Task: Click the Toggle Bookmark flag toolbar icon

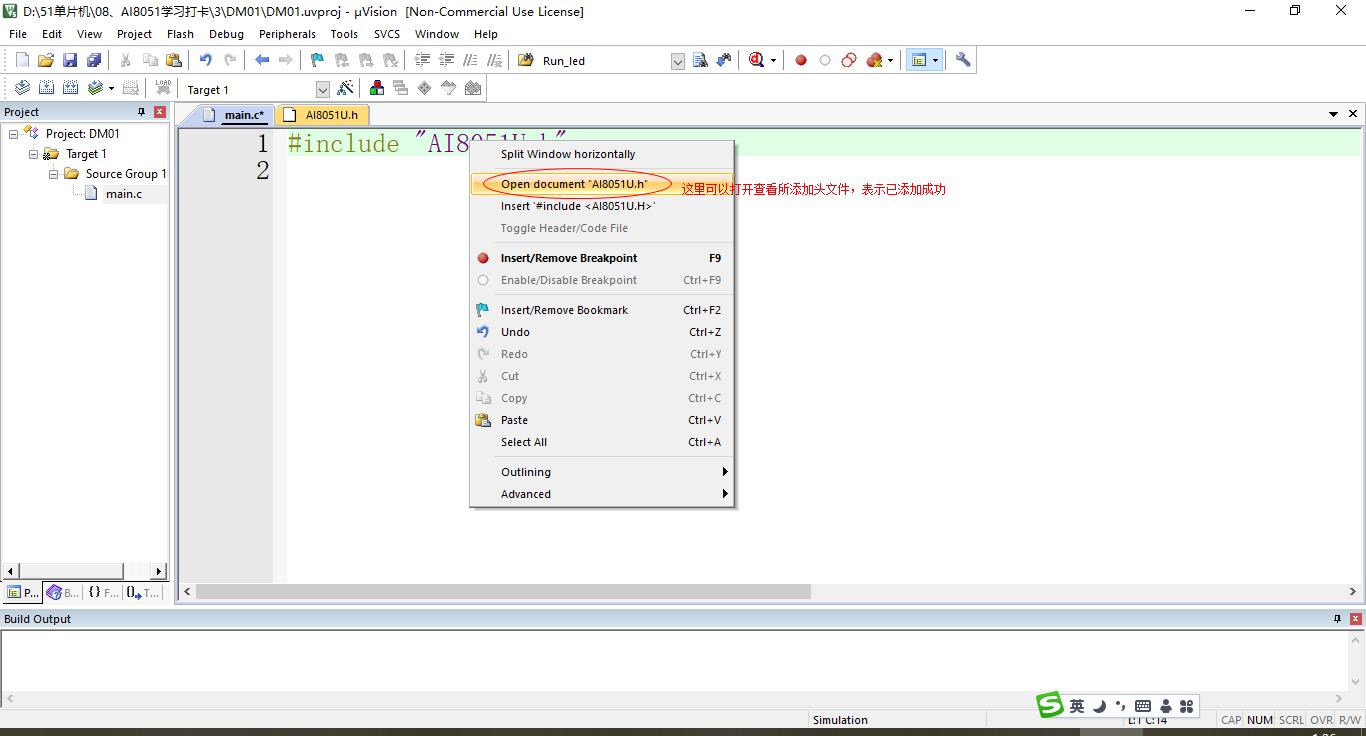Action: [x=317, y=60]
